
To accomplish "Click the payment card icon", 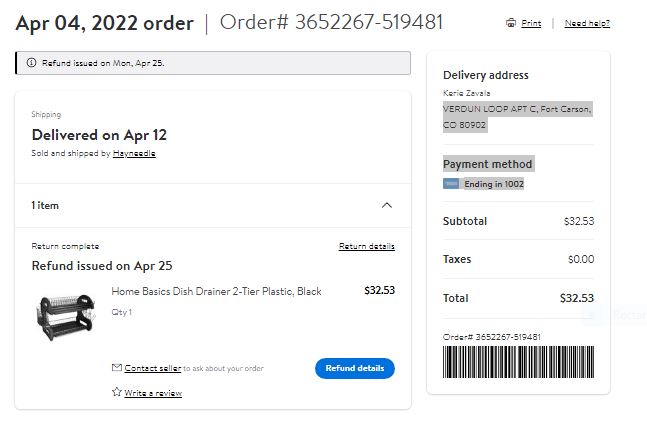I will tap(451, 184).
